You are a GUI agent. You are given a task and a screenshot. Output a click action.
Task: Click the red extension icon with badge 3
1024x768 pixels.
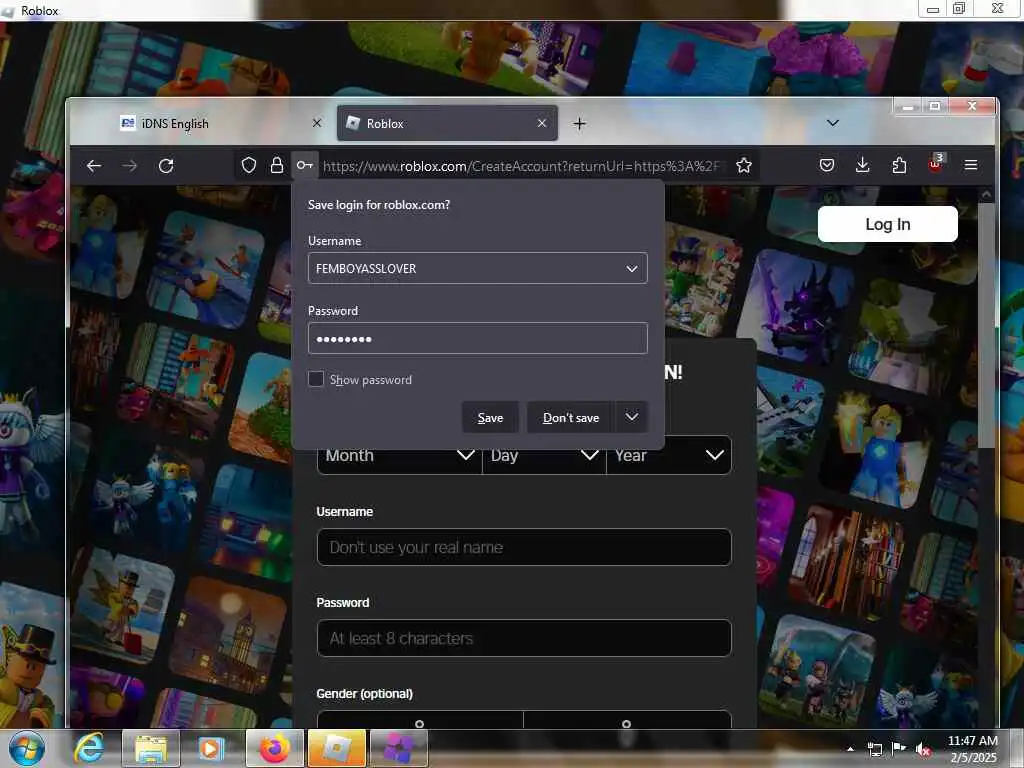pos(936,164)
